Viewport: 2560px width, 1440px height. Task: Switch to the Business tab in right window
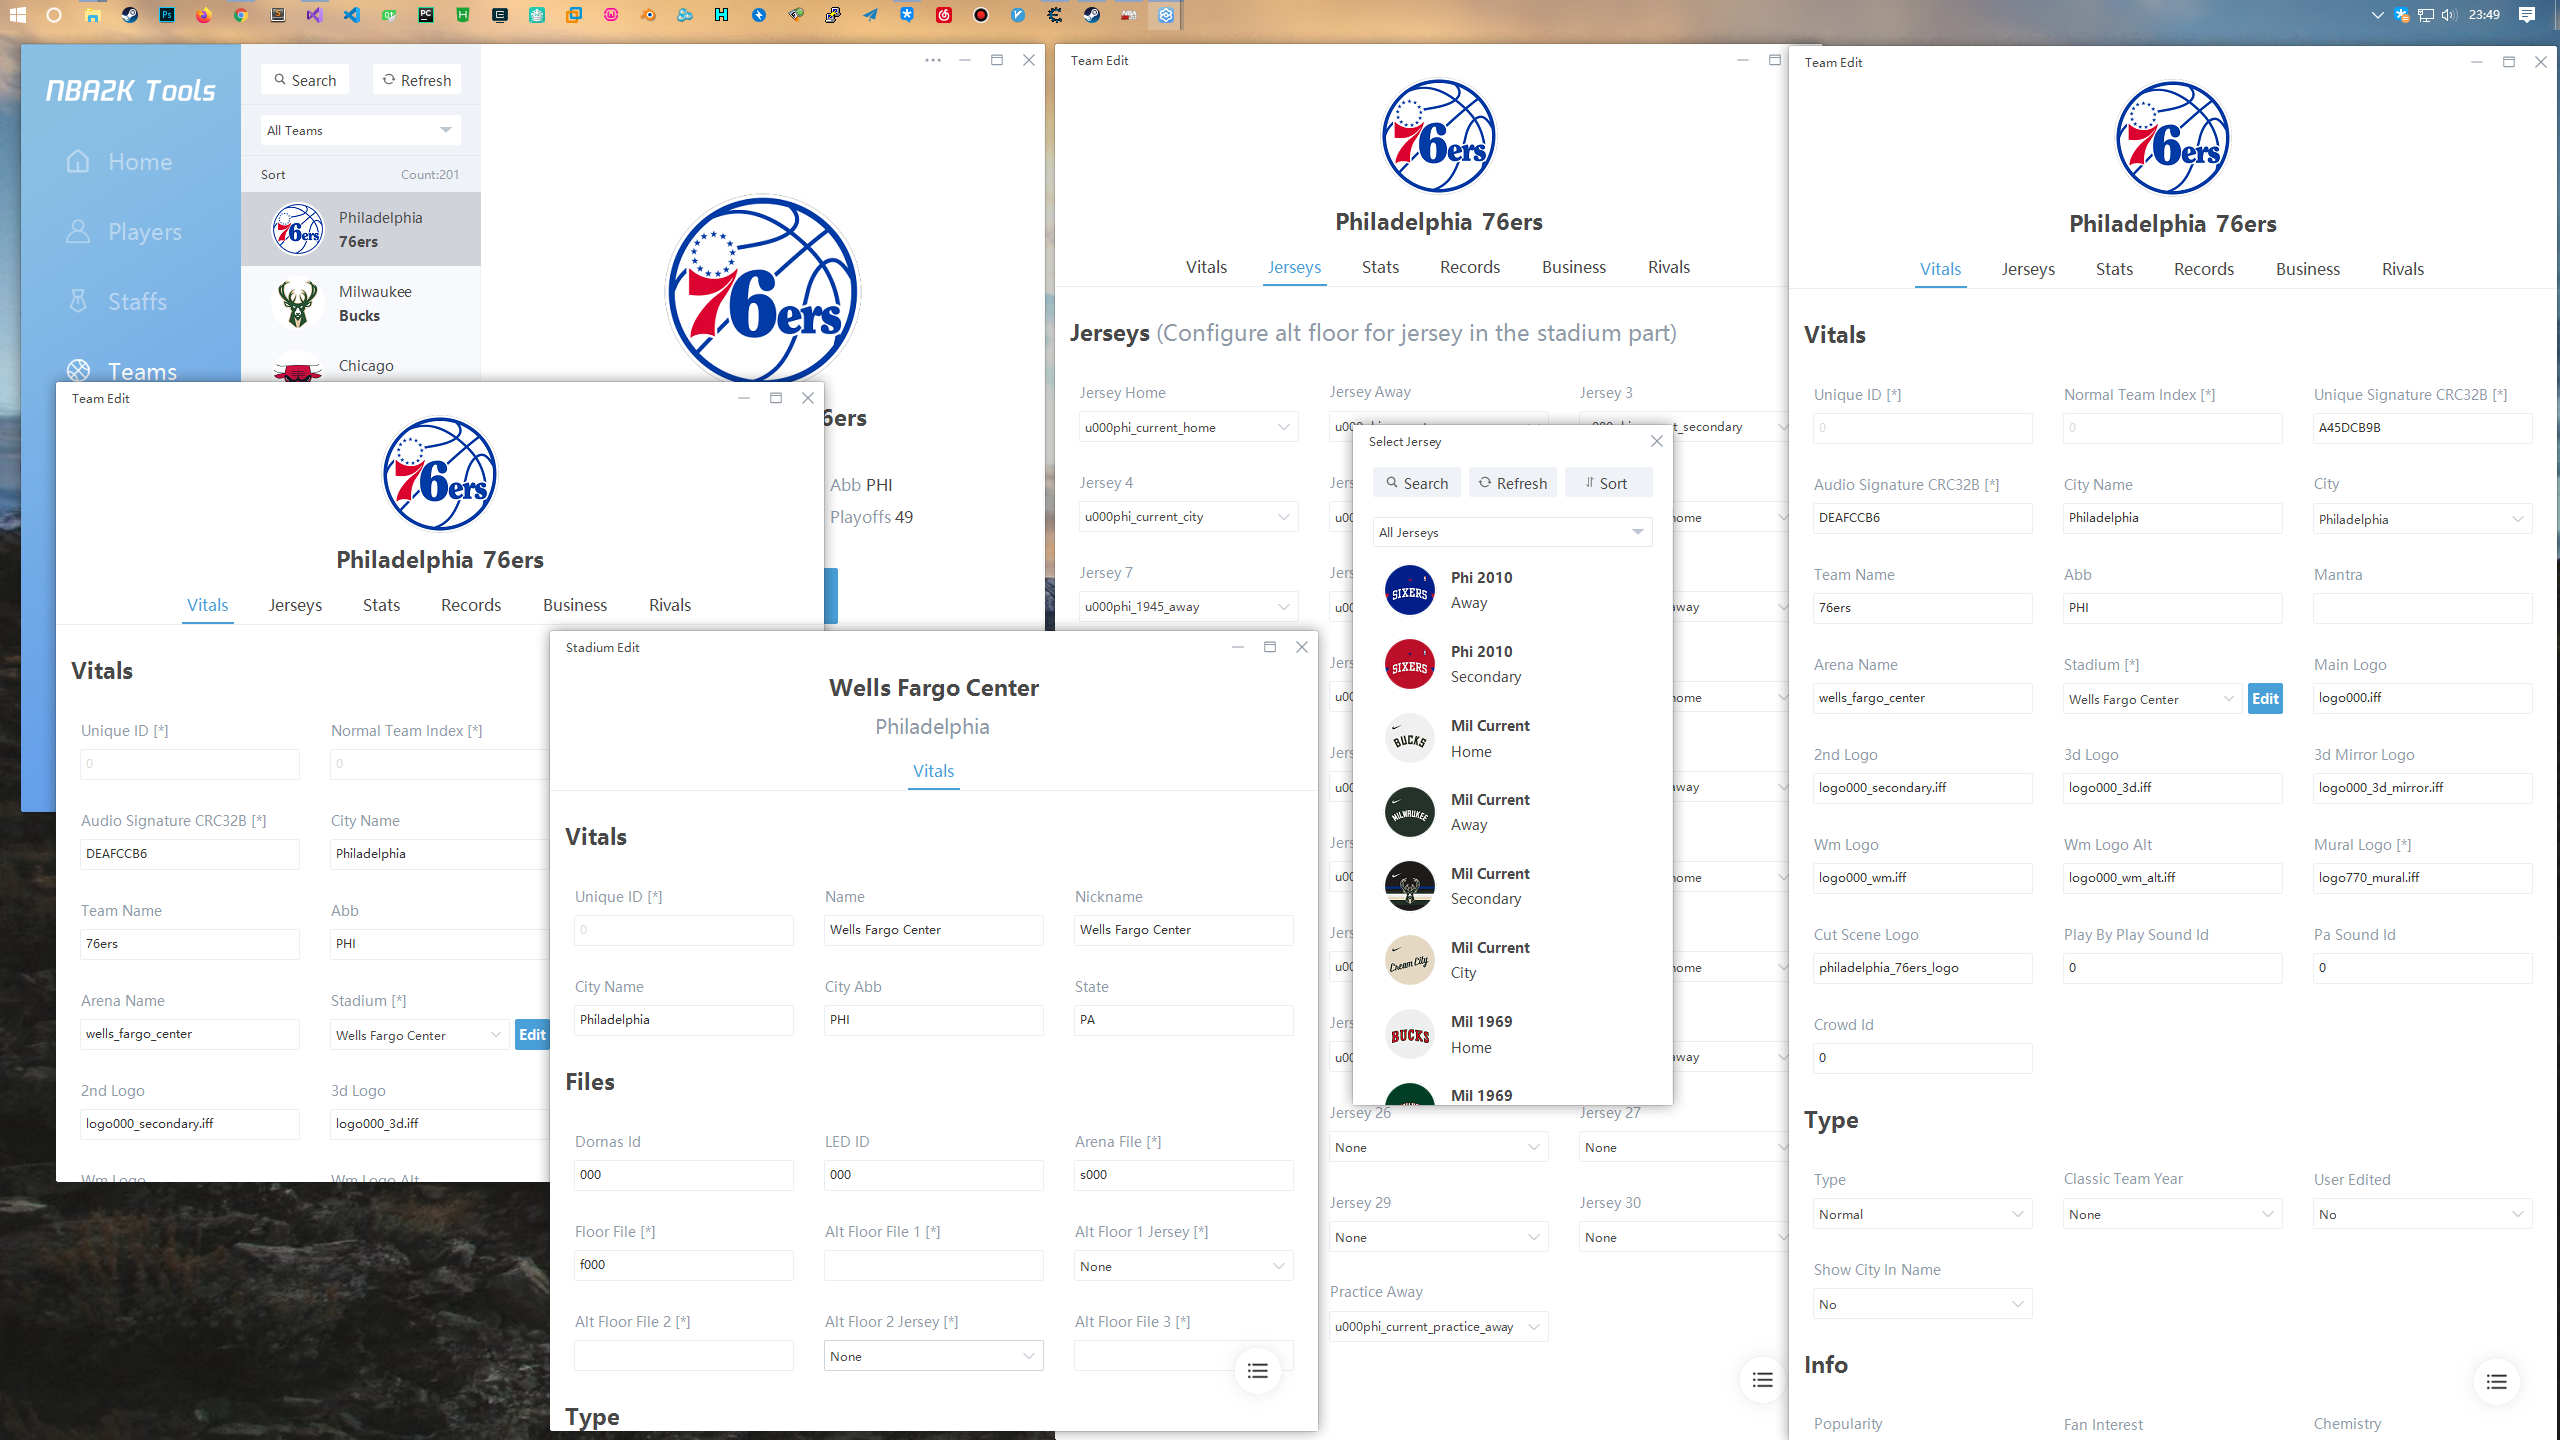pyautogui.click(x=2307, y=269)
